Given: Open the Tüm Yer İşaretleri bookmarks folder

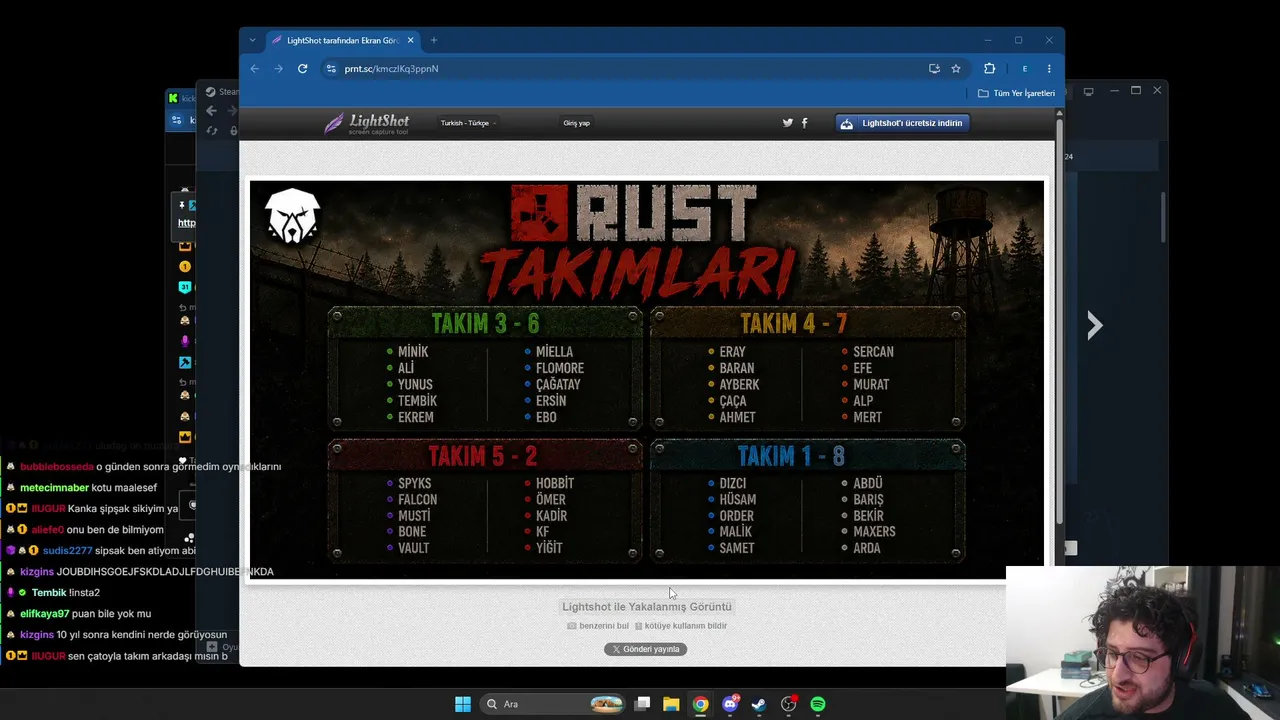Looking at the screenshot, I should pyautogui.click(x=1016, y=93).
